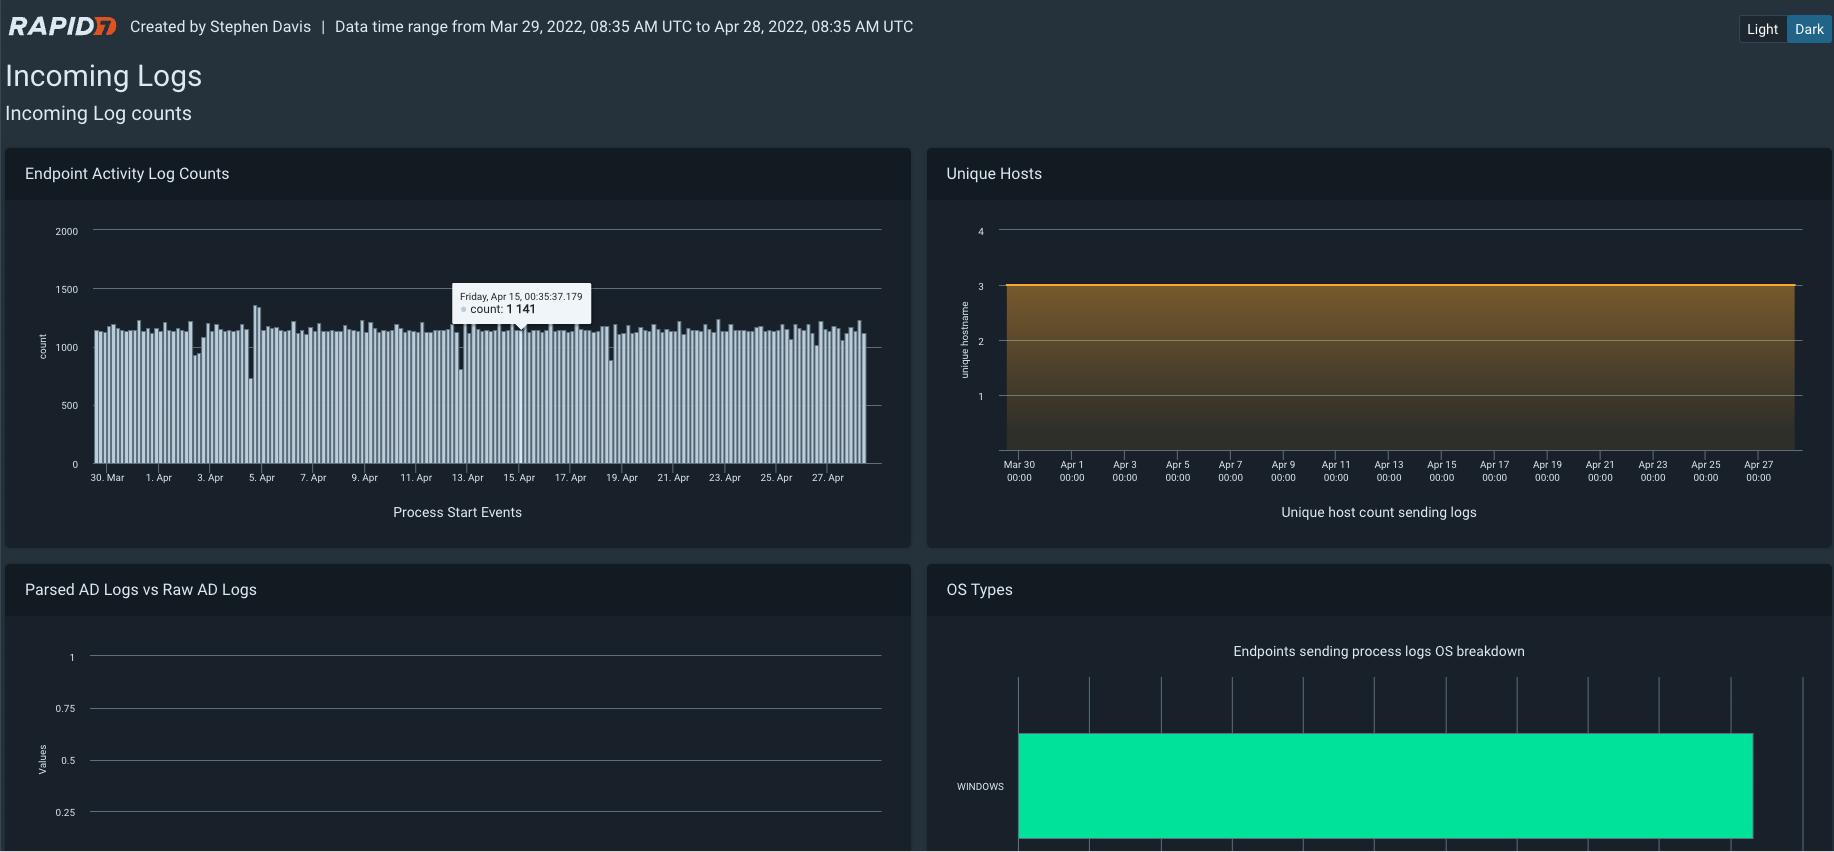Click the OS Types panel title
Viewport: 1834px width, 852px height.
click(x=979, y=590)
